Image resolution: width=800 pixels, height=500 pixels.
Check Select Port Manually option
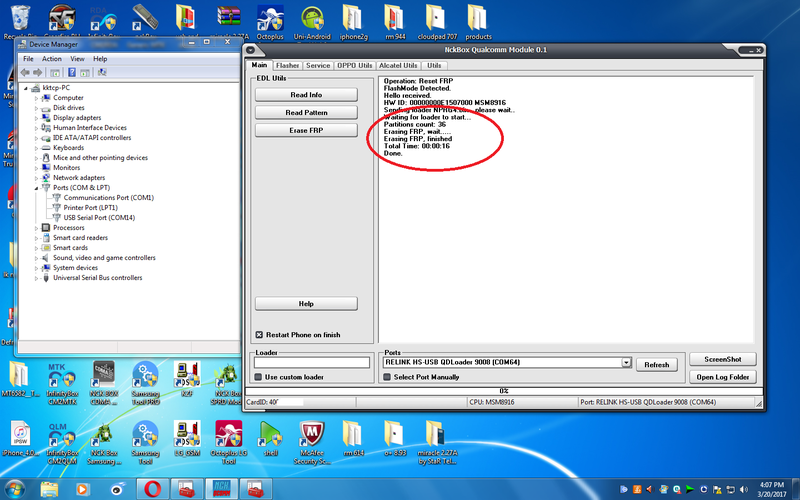[388, 377]
